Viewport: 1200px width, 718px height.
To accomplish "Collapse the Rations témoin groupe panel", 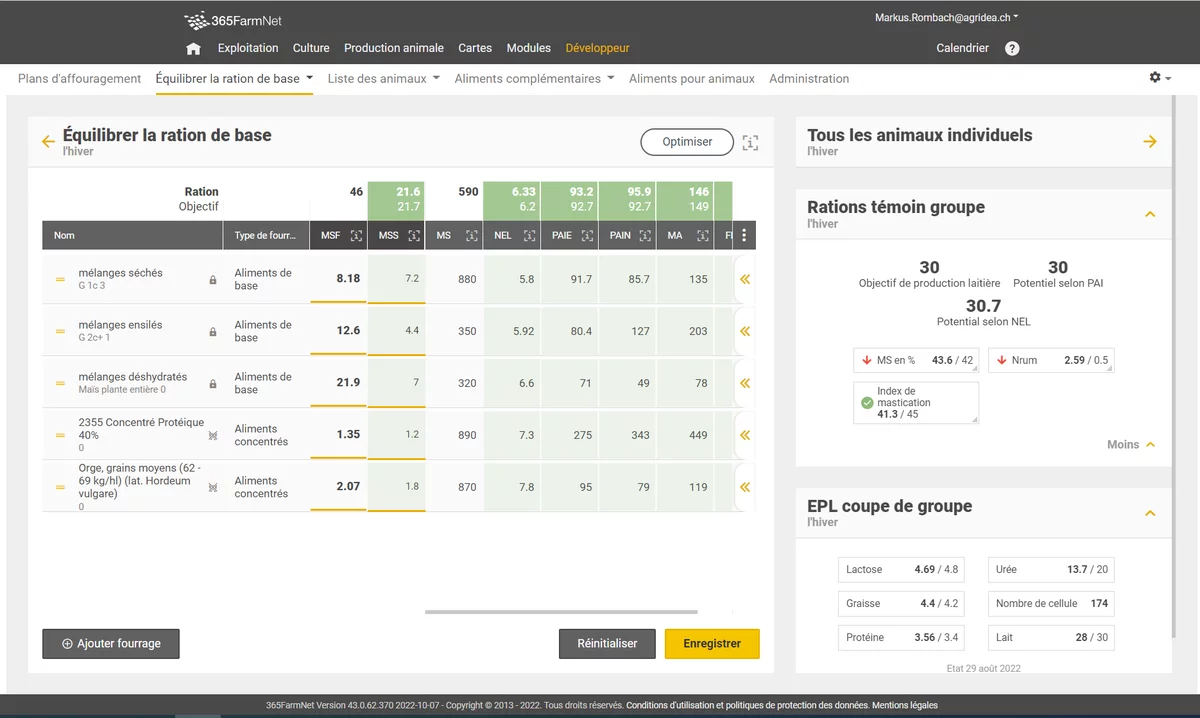I will coord(1149,214).
